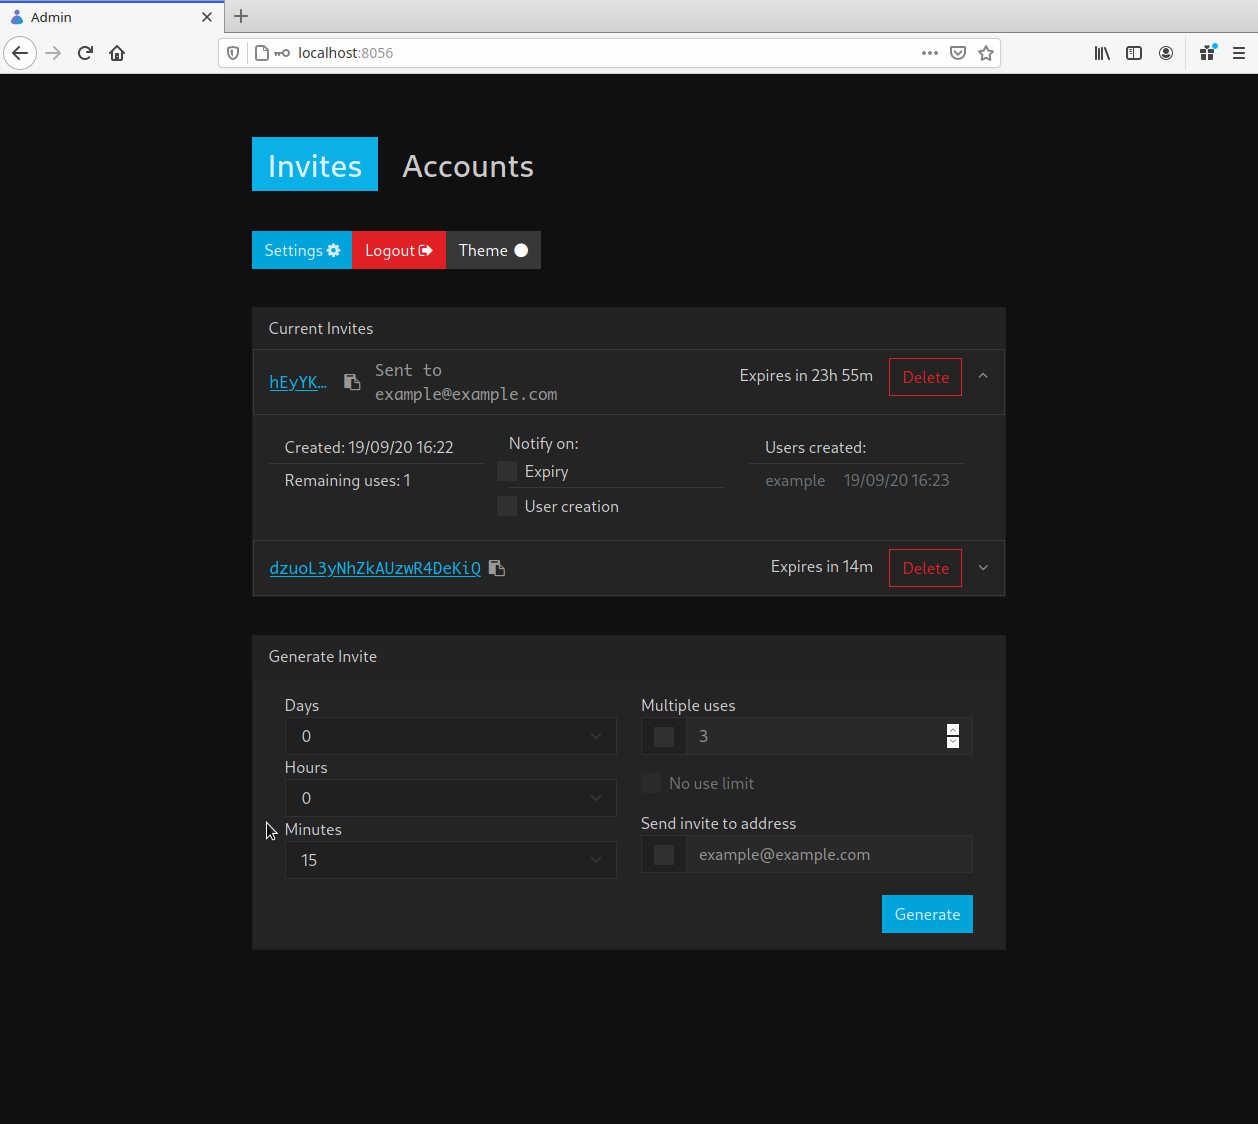Expand the dzuoL3yNhZkAUzwR4DeKiQ invite details
1258x1124 pixels.
click(x=983, y=568)
